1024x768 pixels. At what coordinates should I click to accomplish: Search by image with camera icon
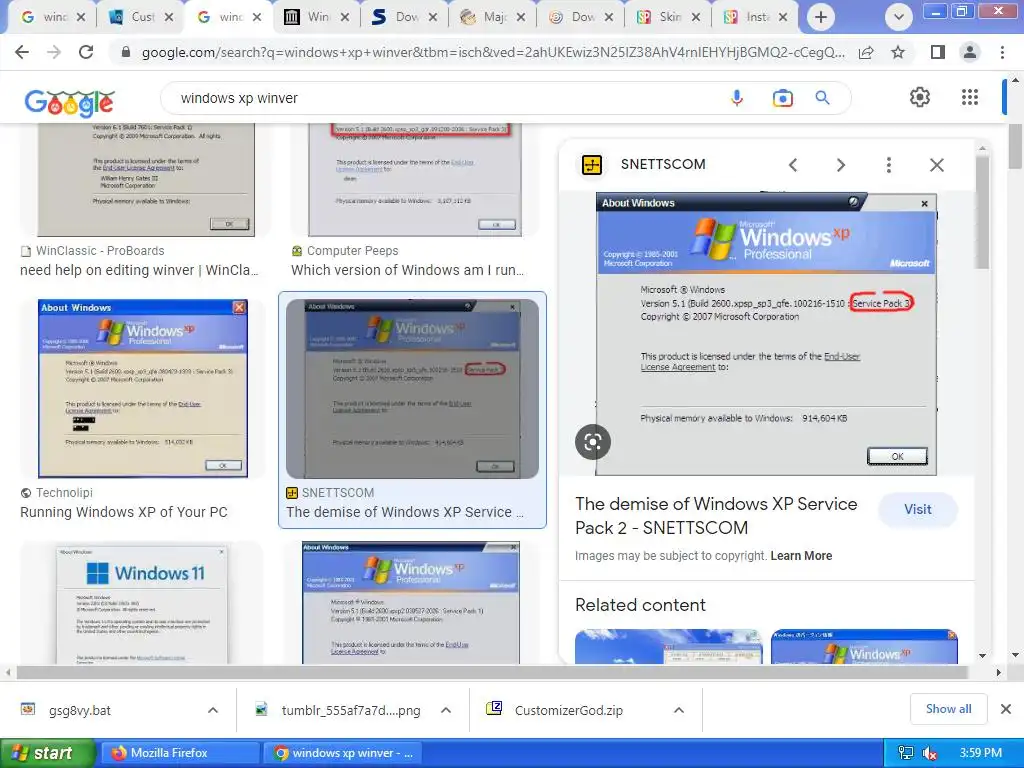(x=782, y=98)
